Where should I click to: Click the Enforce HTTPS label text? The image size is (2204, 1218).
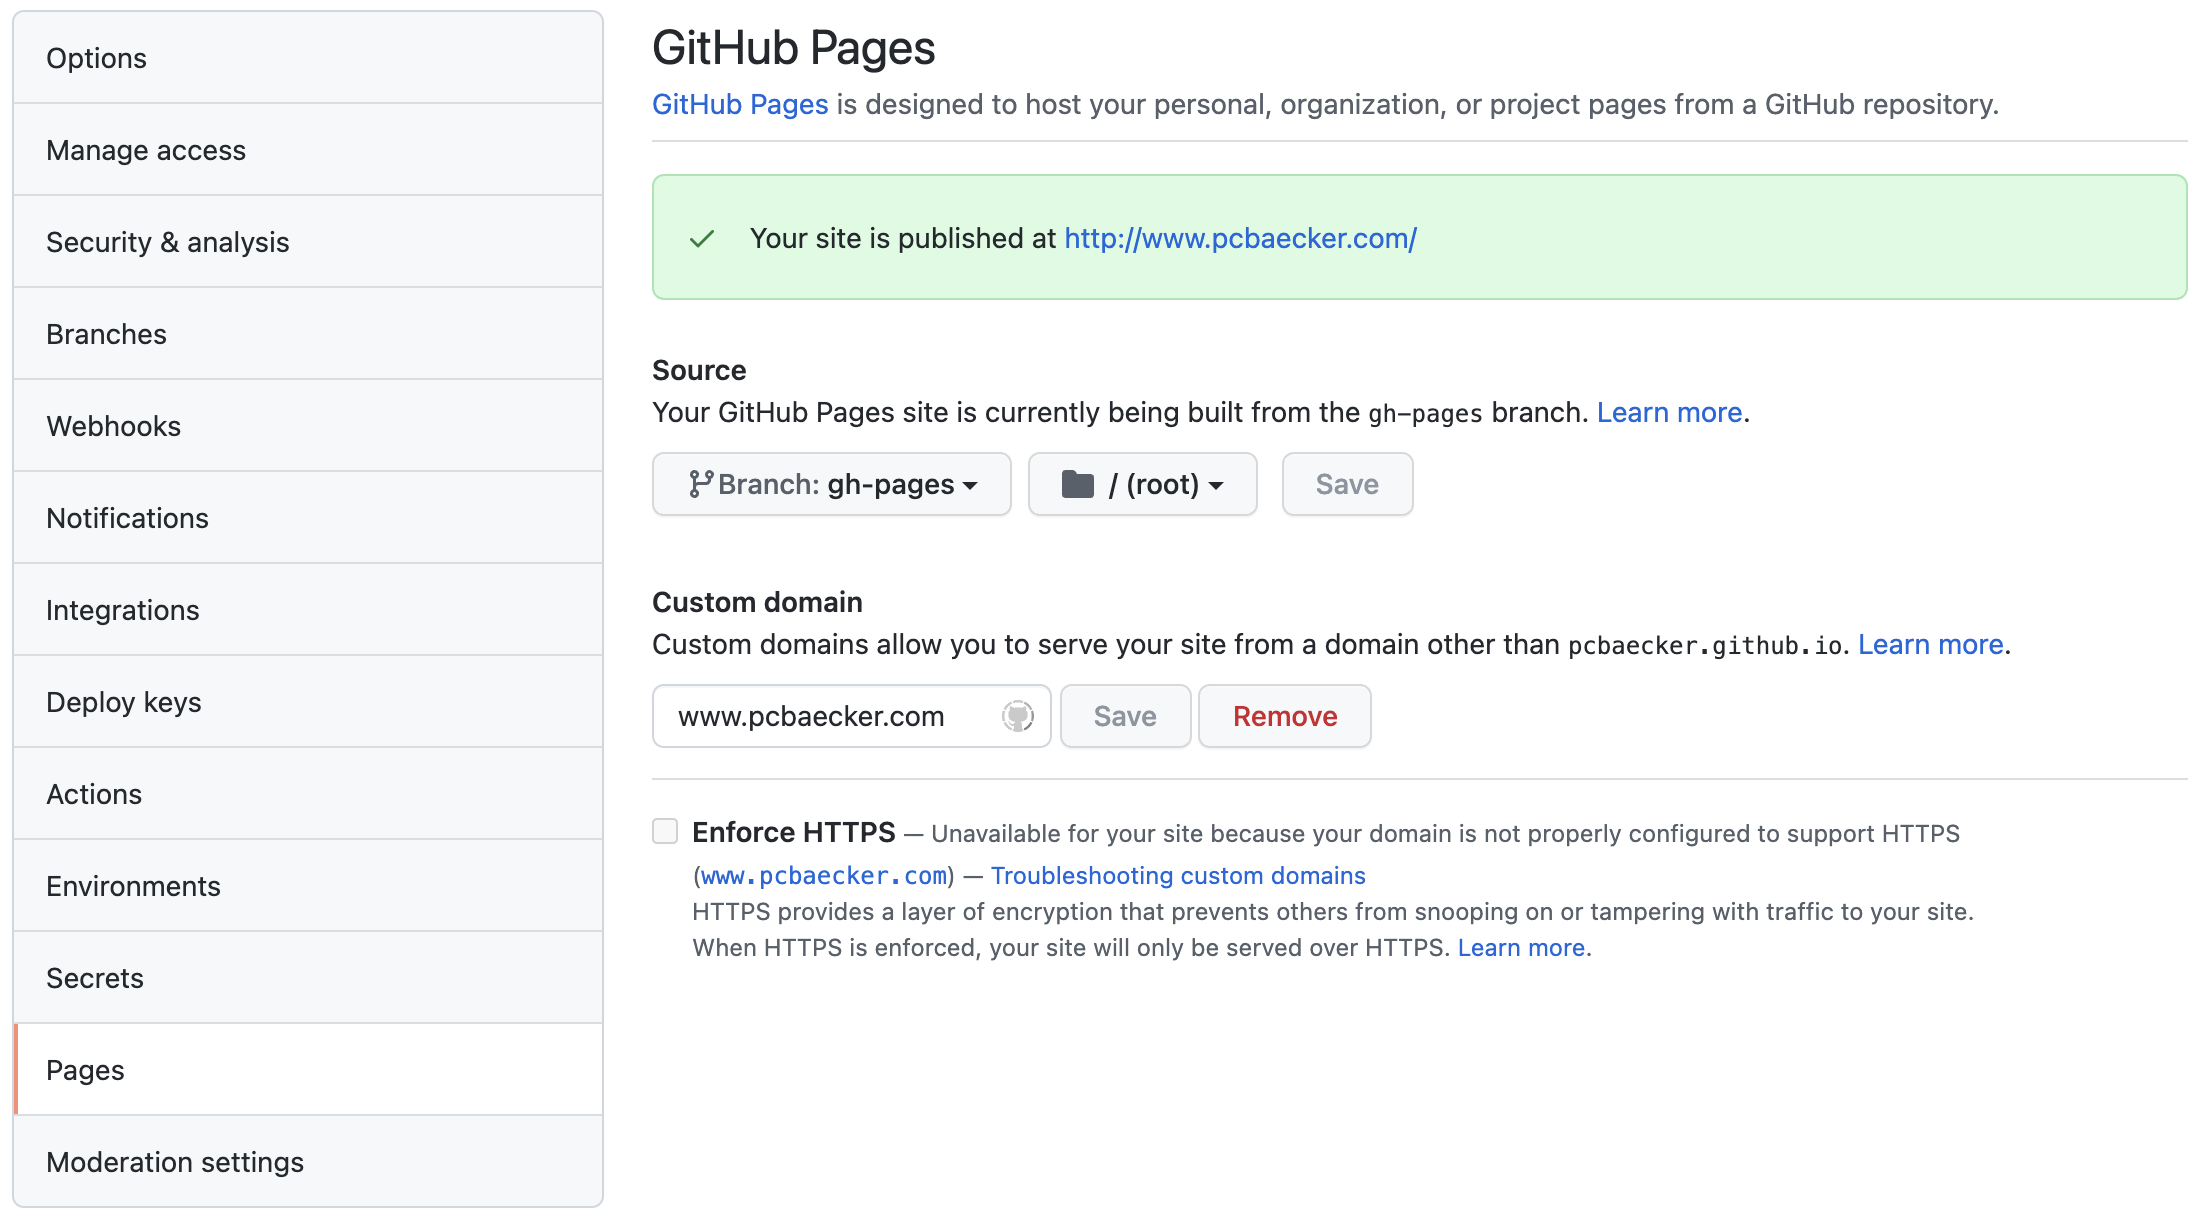pyautogui.click(x=794, y=832)
